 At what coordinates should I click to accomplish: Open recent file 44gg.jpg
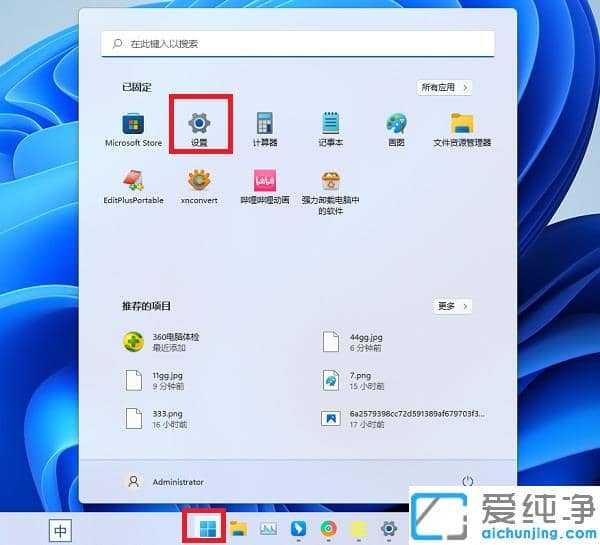click(352, 342)
